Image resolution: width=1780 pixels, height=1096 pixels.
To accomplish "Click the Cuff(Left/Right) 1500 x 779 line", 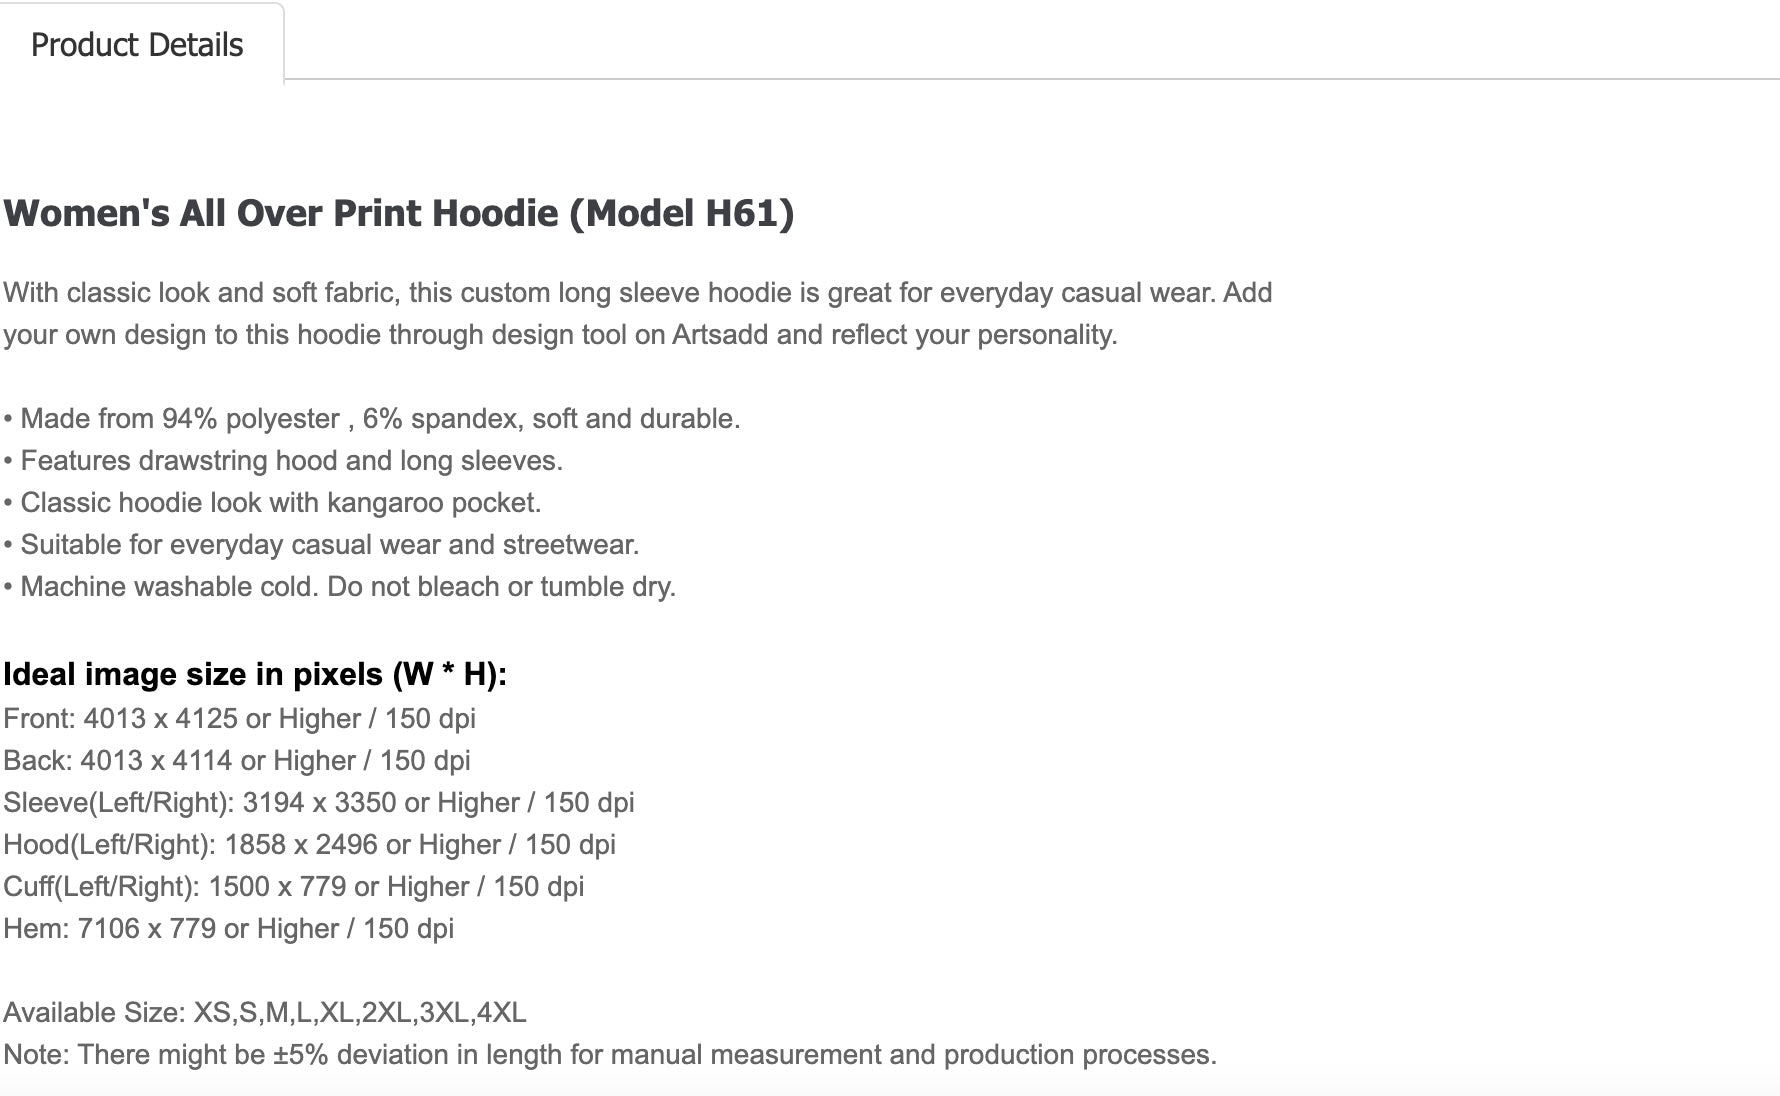I will tap(293, 887).
